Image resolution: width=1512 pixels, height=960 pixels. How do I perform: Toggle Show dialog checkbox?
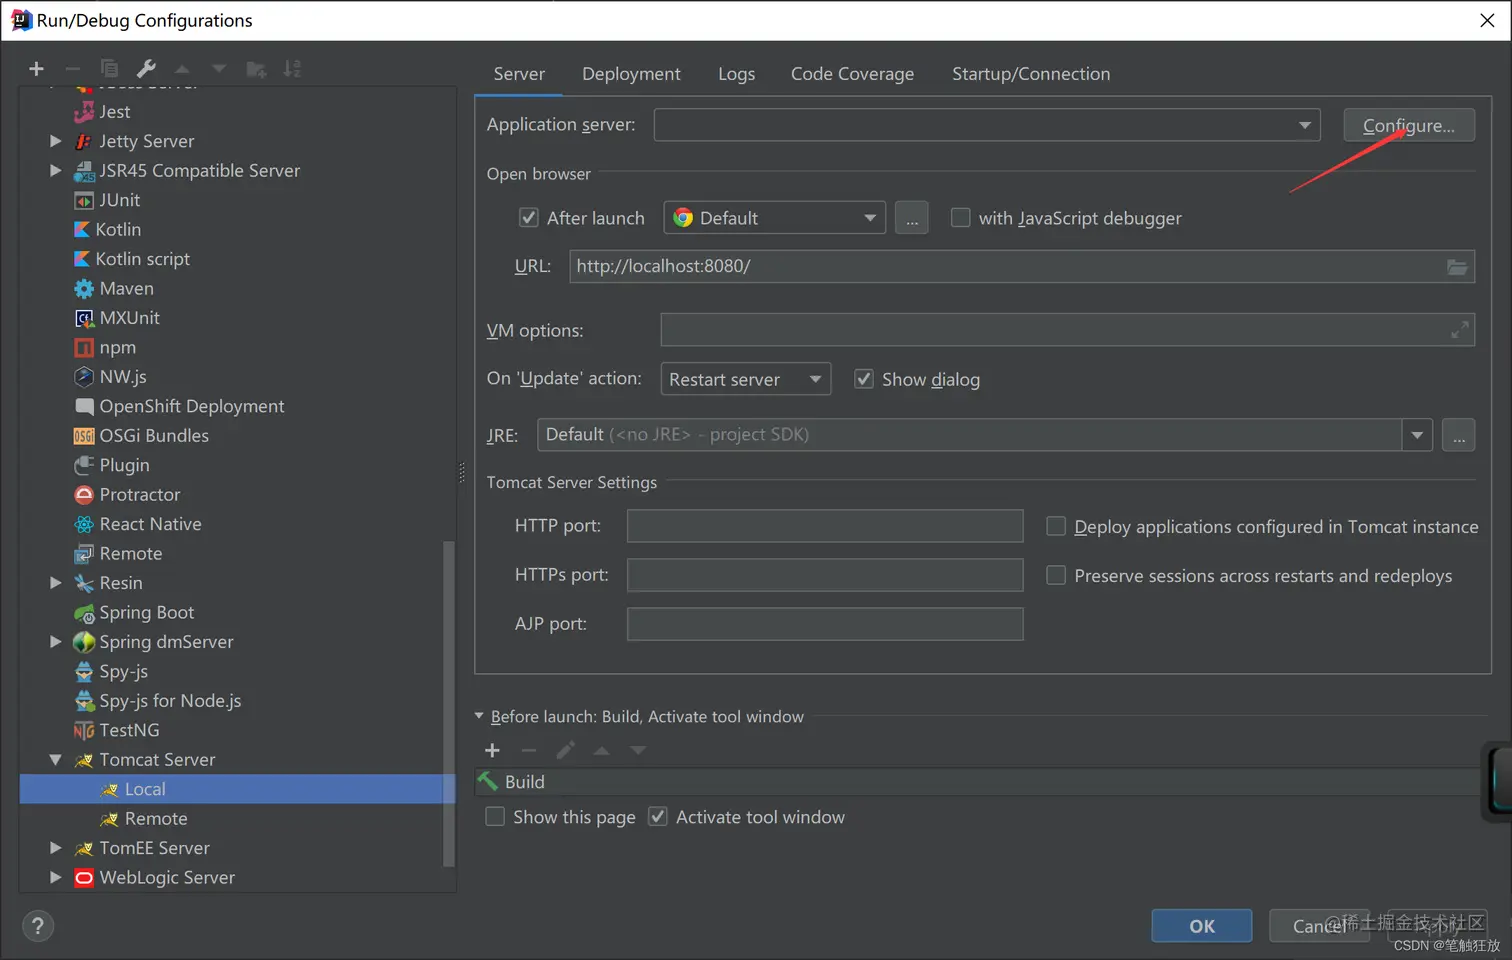pos(864,379)
